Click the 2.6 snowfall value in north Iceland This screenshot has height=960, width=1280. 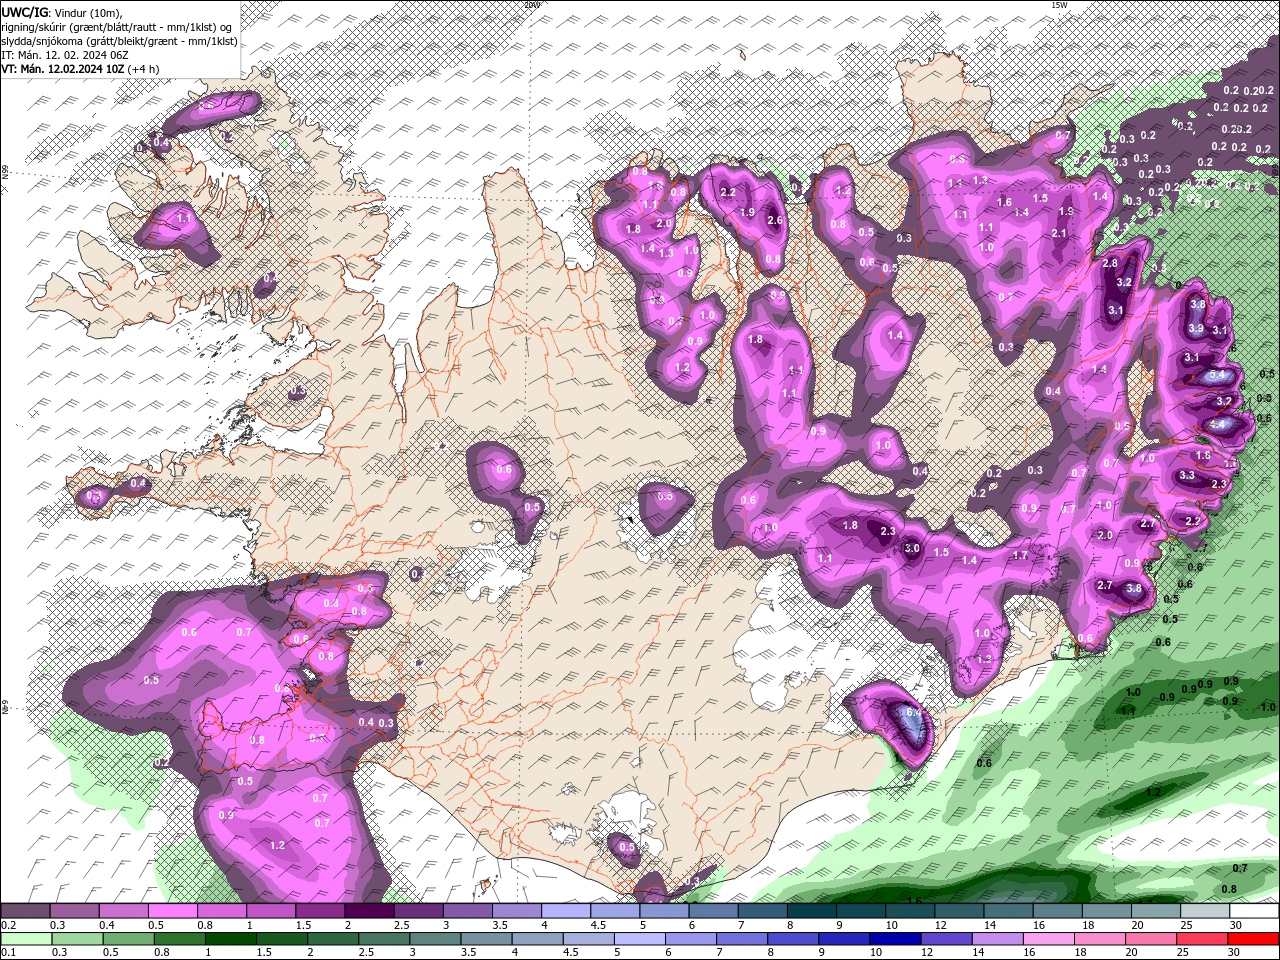point(773,220)
